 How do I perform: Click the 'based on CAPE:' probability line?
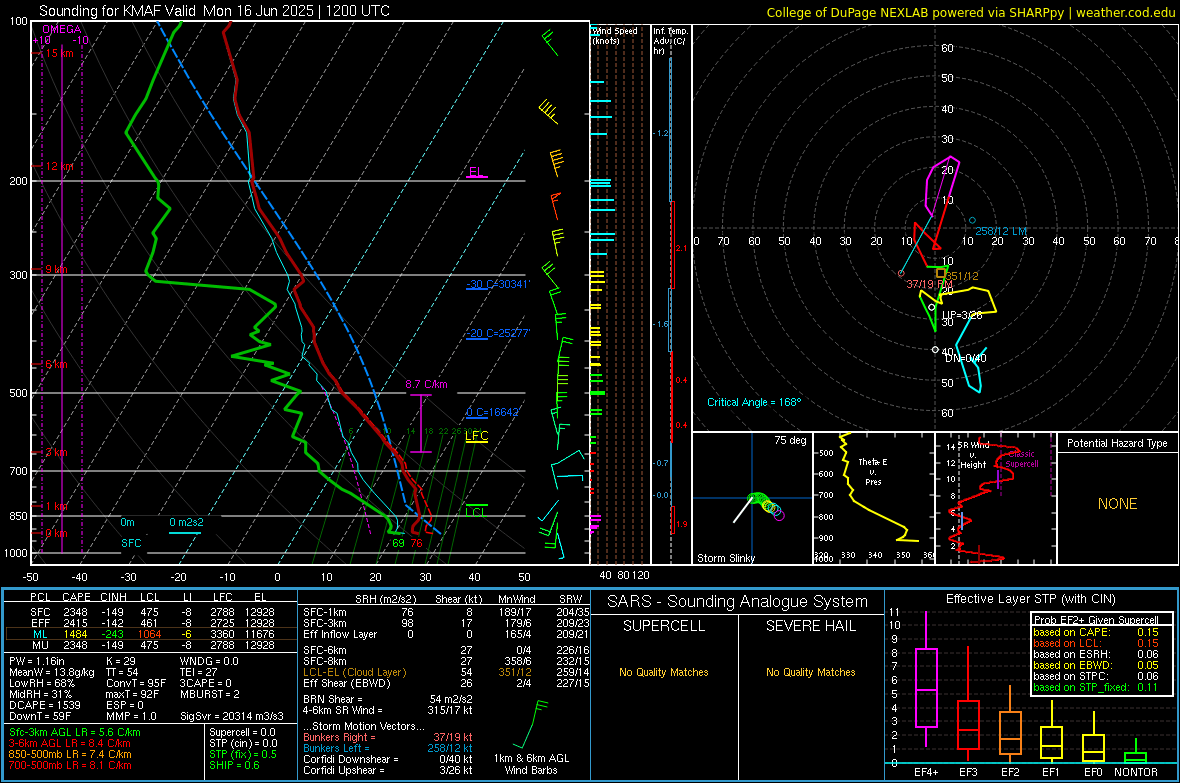pyautogui.click(x=1095, y=632)
